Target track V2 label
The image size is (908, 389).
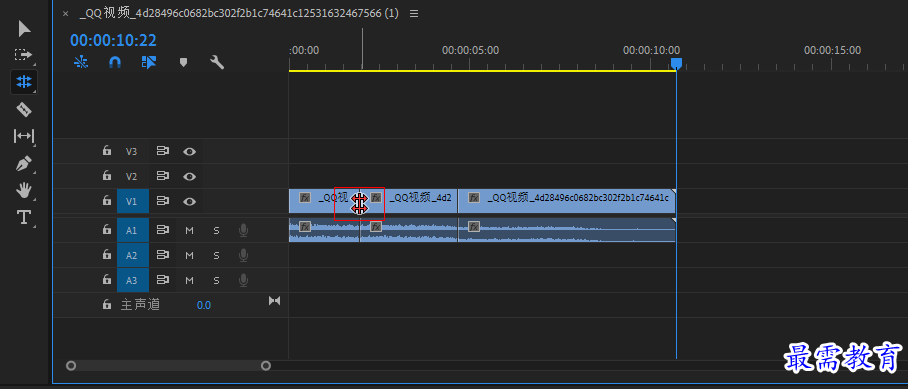tap(132, 176)
